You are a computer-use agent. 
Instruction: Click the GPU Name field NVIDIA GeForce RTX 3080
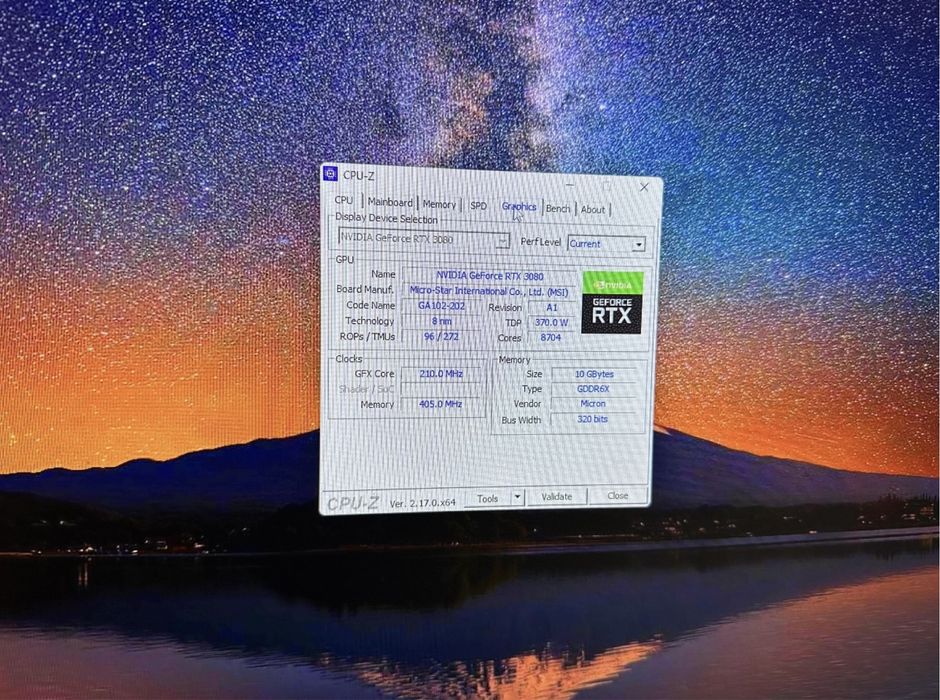pyautogui.click(x=489, y=276)
